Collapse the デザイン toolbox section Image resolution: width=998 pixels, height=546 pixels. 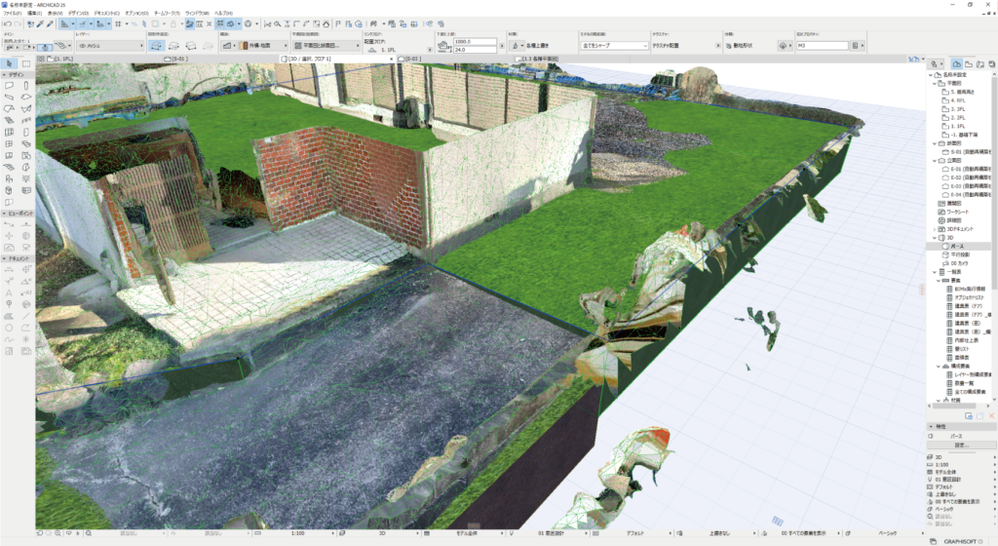click(4, 74)
